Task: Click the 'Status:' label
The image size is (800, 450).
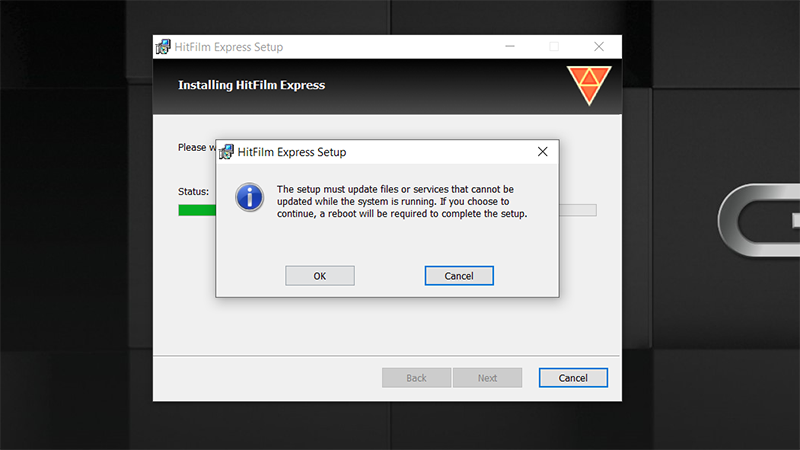Action: 193,191
